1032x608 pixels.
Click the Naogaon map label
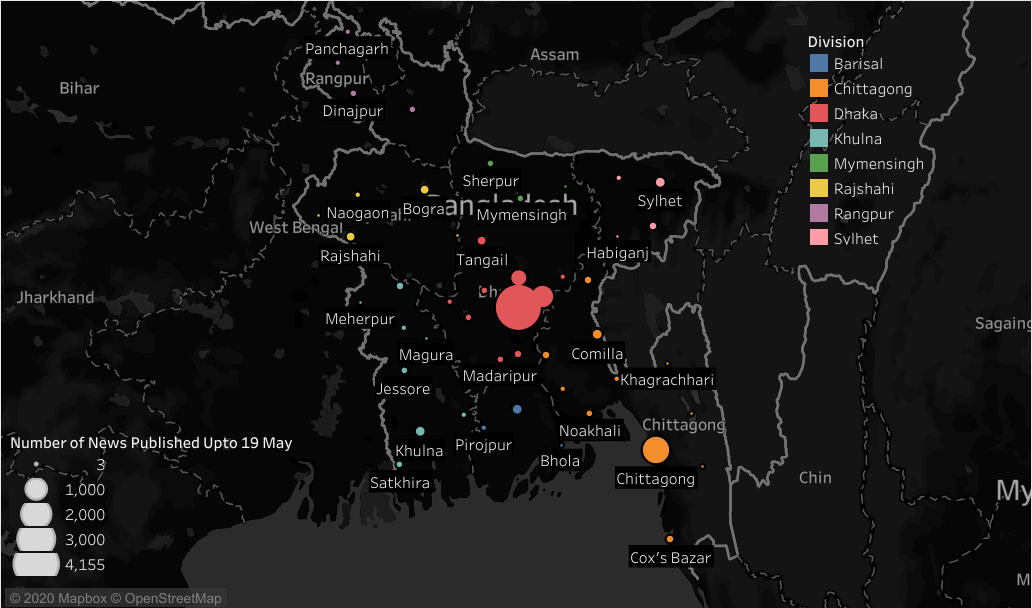point(357,213)
